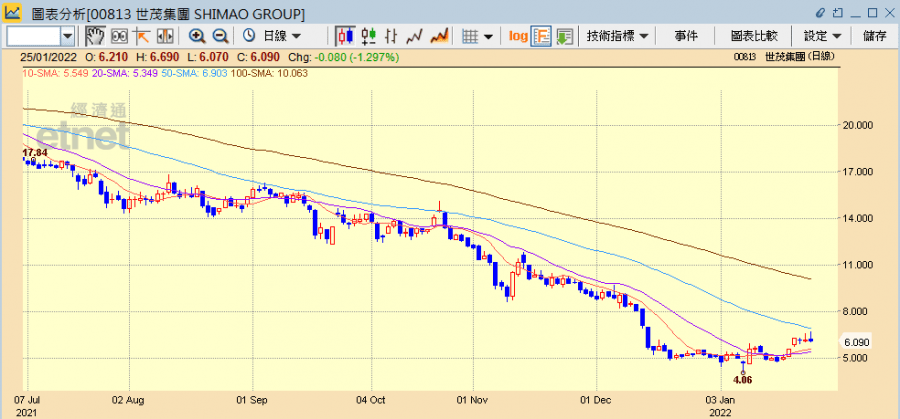
Task: Switch to line chart type
Action: (415, 36)
